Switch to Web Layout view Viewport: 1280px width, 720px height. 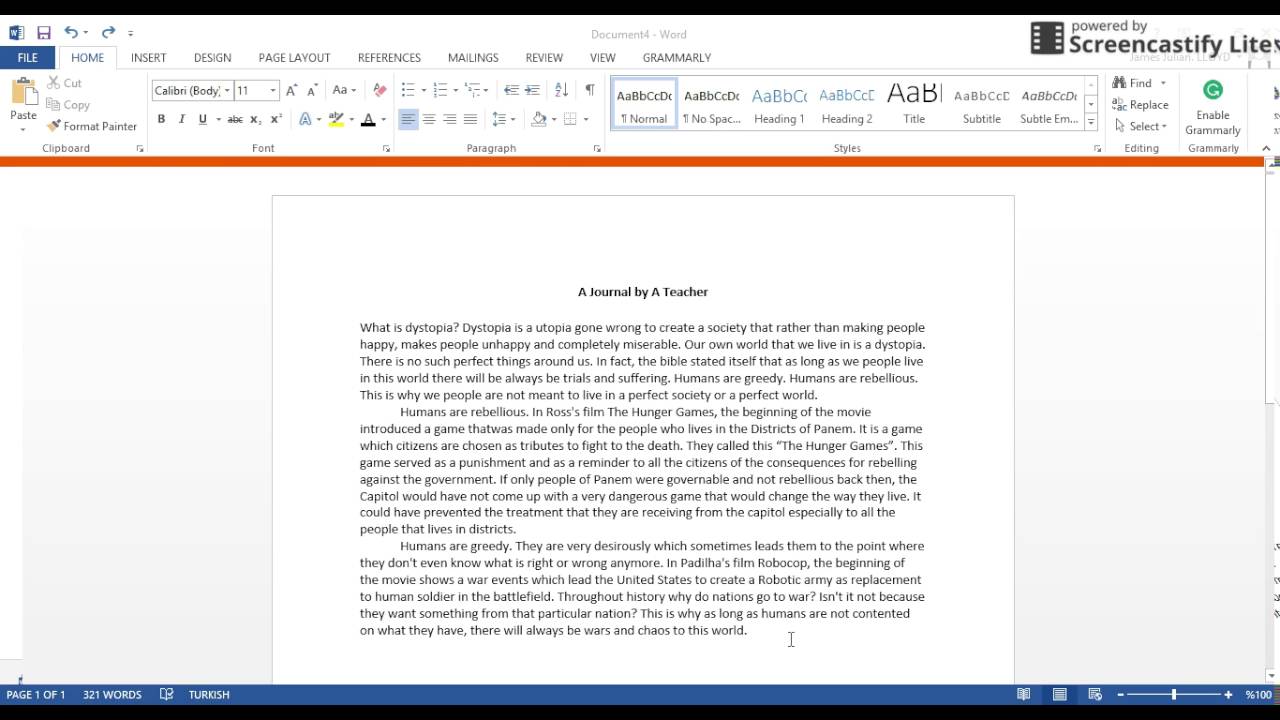pos(1095,694)
